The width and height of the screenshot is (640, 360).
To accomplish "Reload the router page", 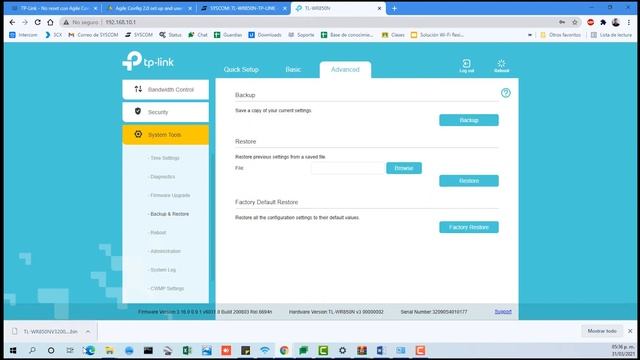I will point(38,22).
